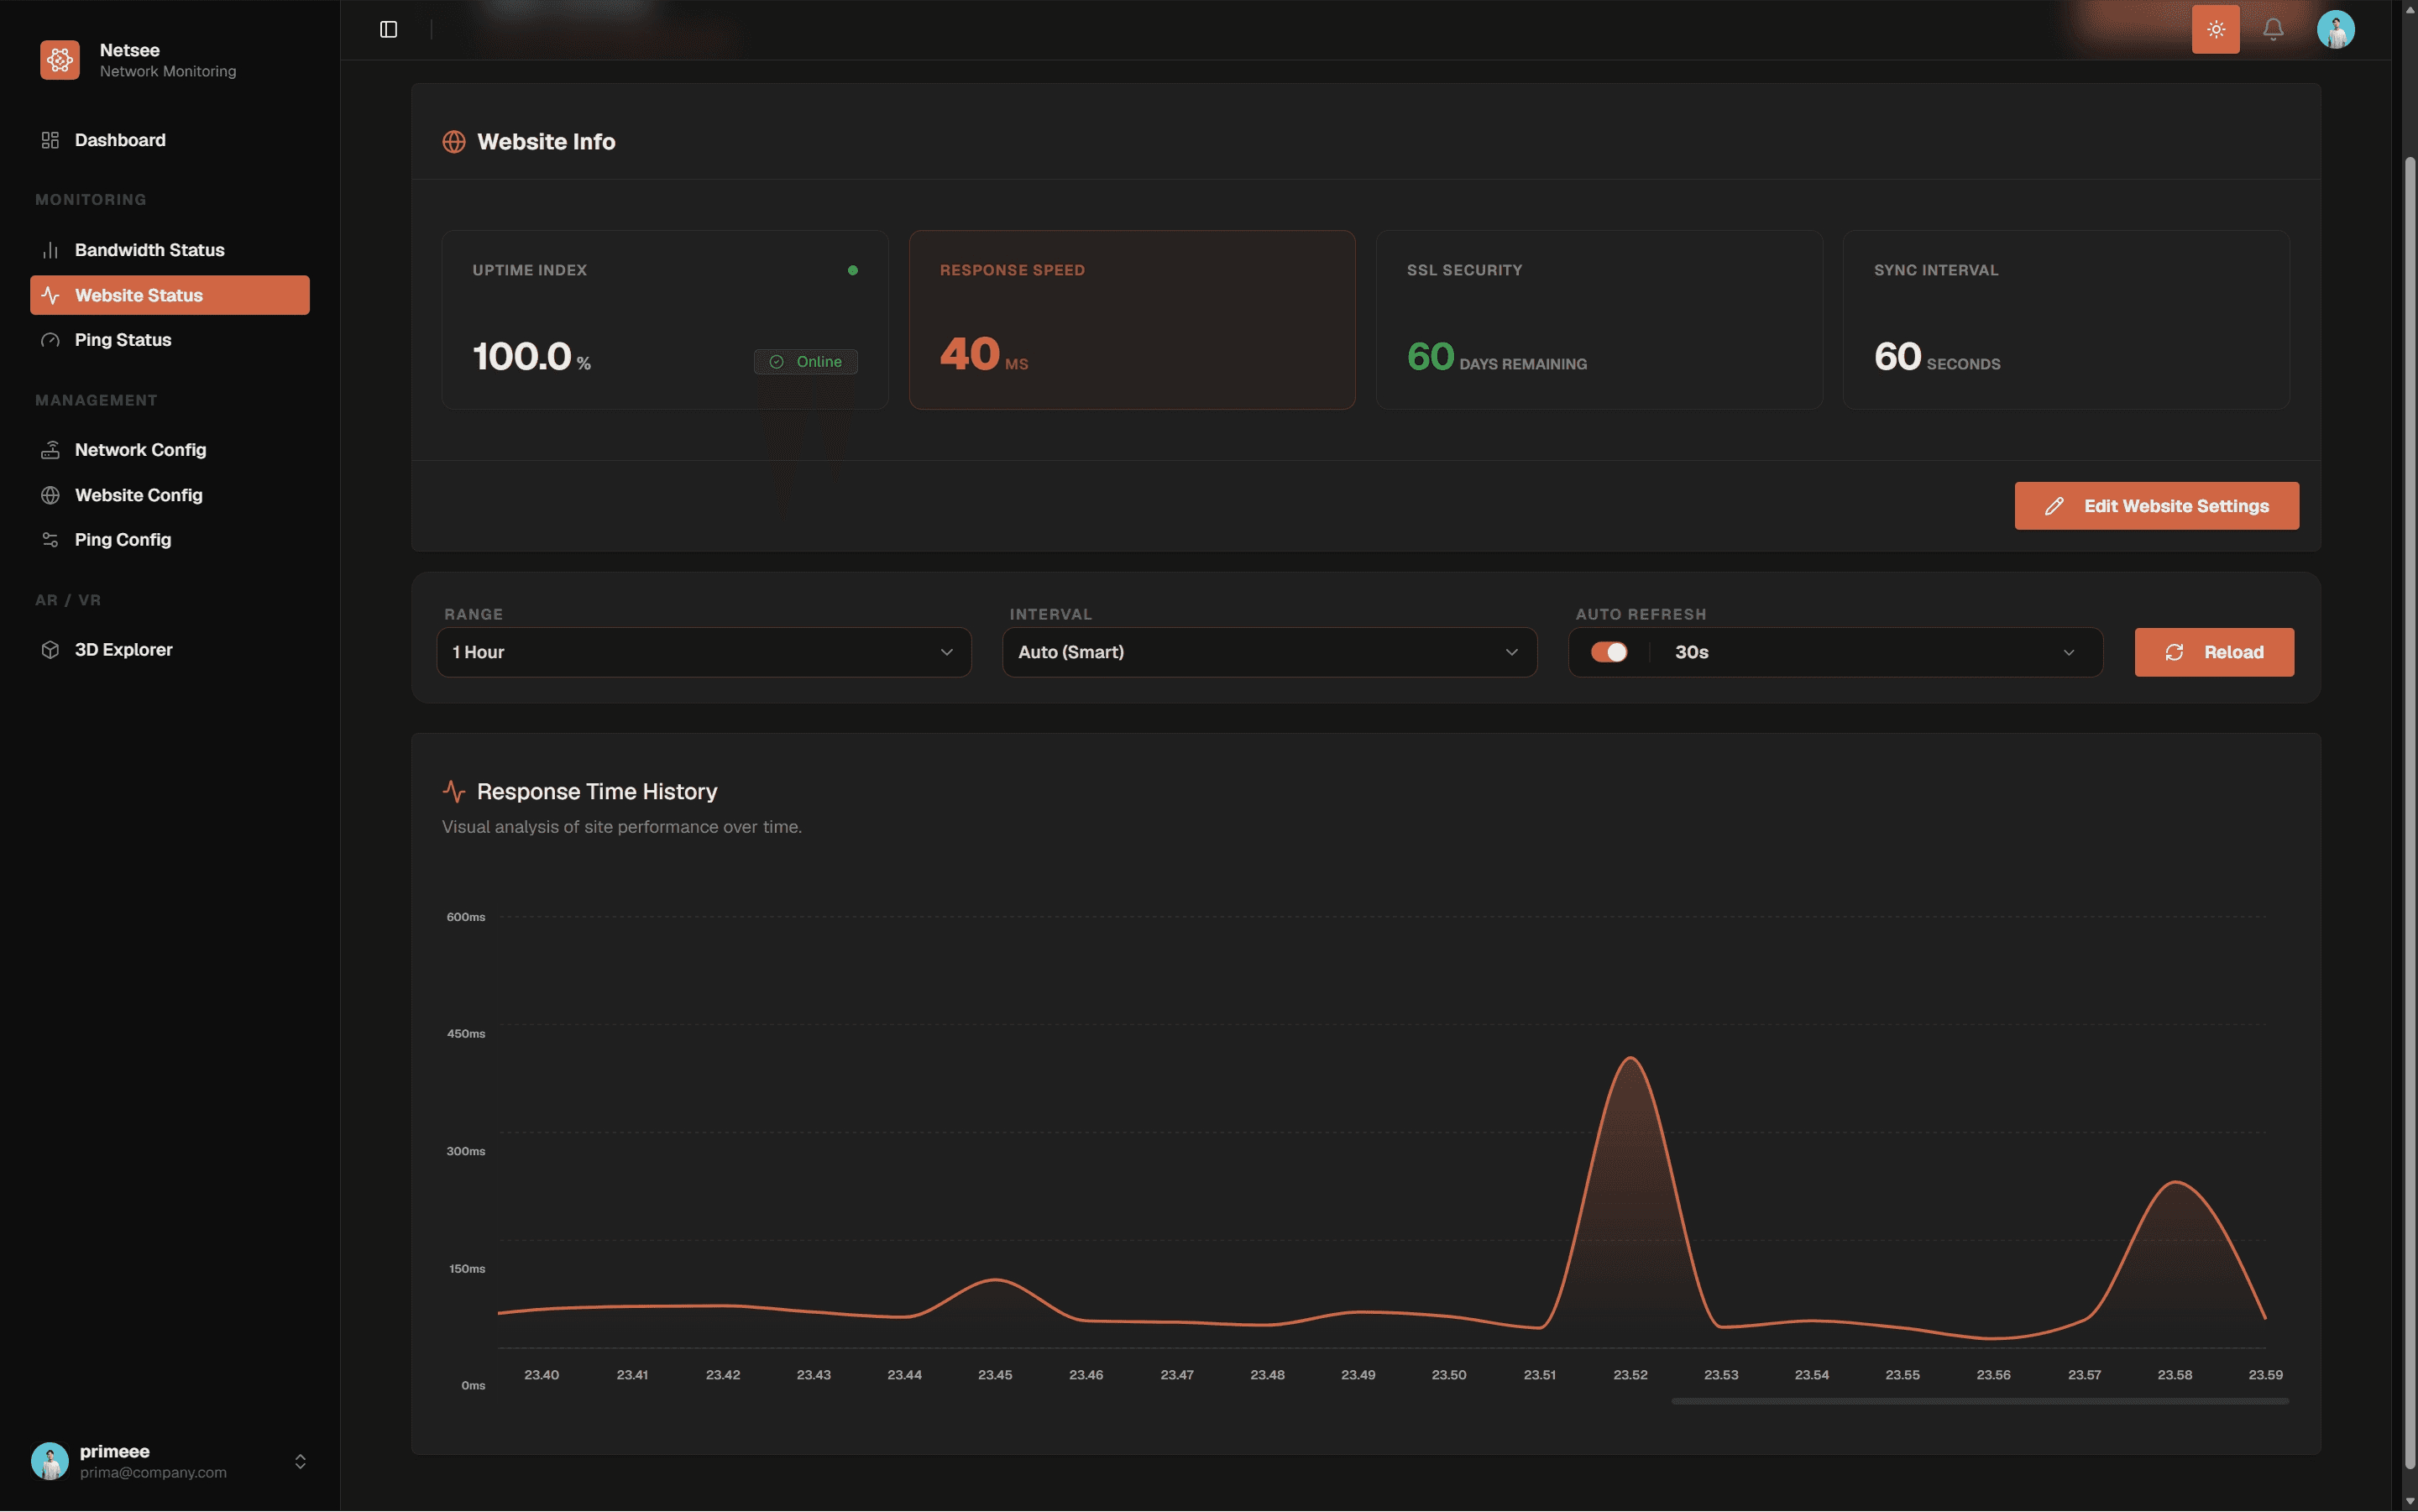Click the 23.52 peak on chart
The image size is (2418, 1512).
(1630, 1058)
